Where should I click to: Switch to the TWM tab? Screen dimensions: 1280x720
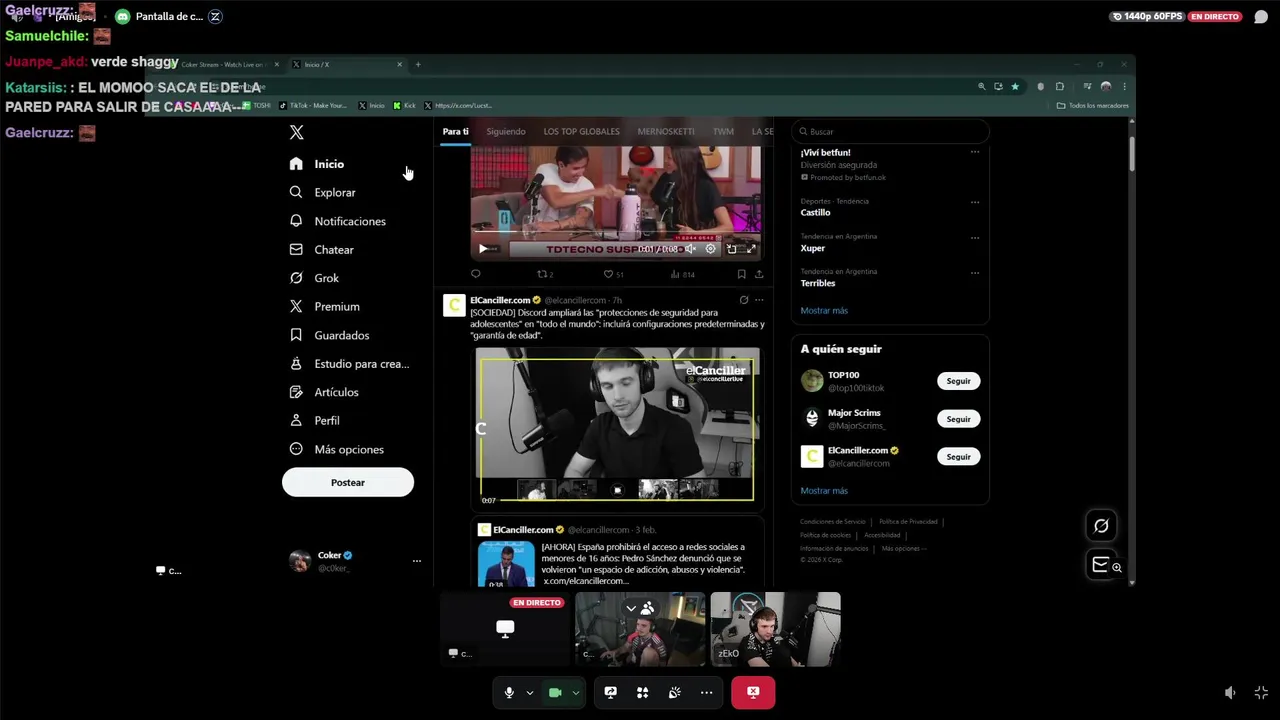coord(723,131)
